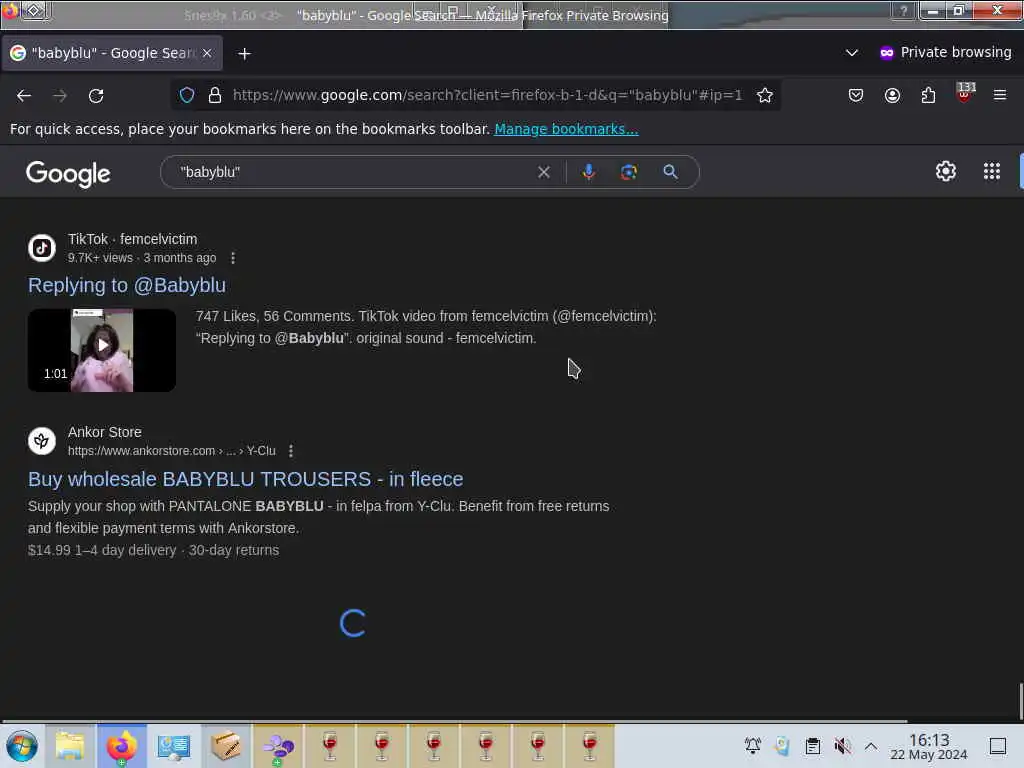Start voice search with the microphone icon
This screenshot has height=768, width=1024.
[588, 172]
